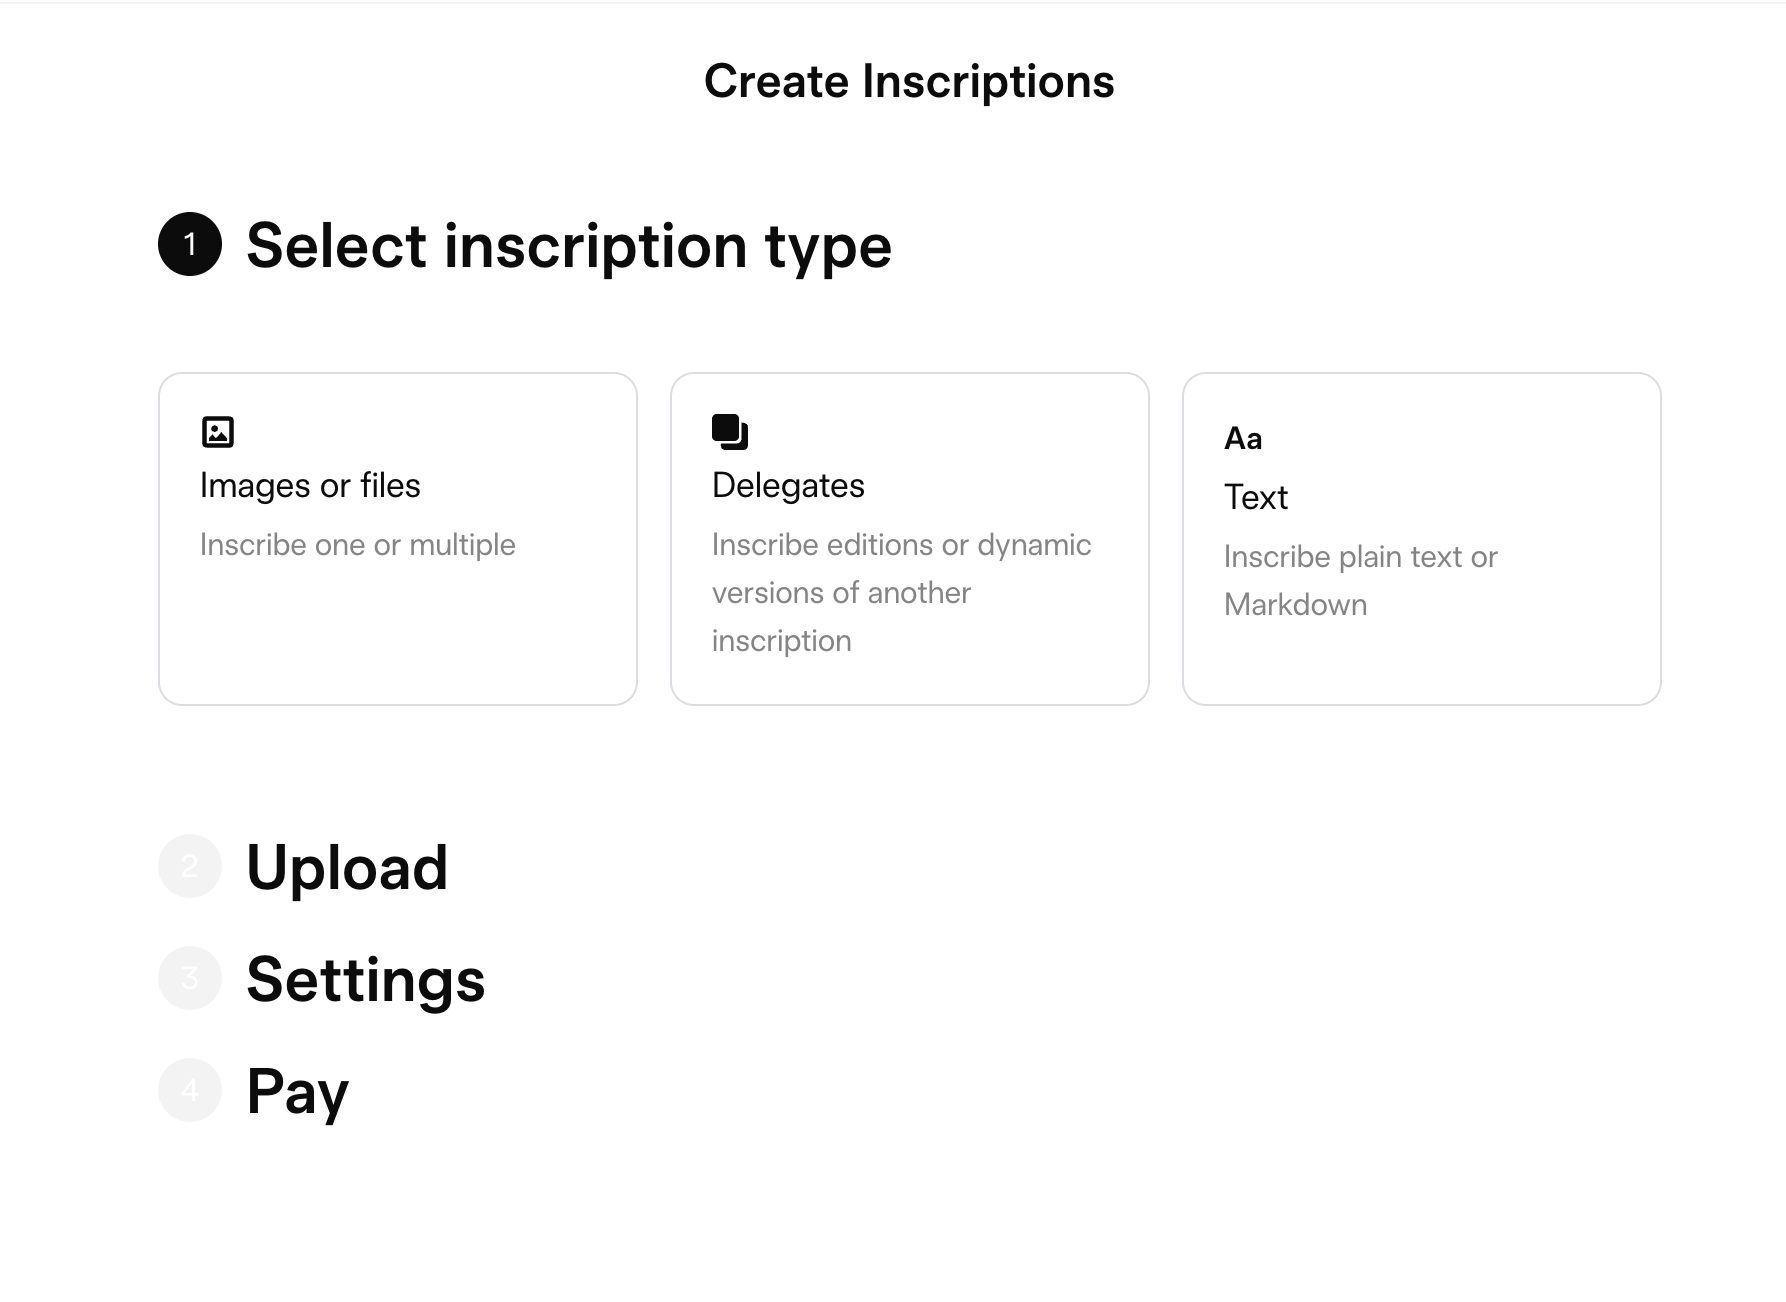Click the stacked squares Delegates icon
Viewport: 1786px width, 1302px height.
(730, 432)
